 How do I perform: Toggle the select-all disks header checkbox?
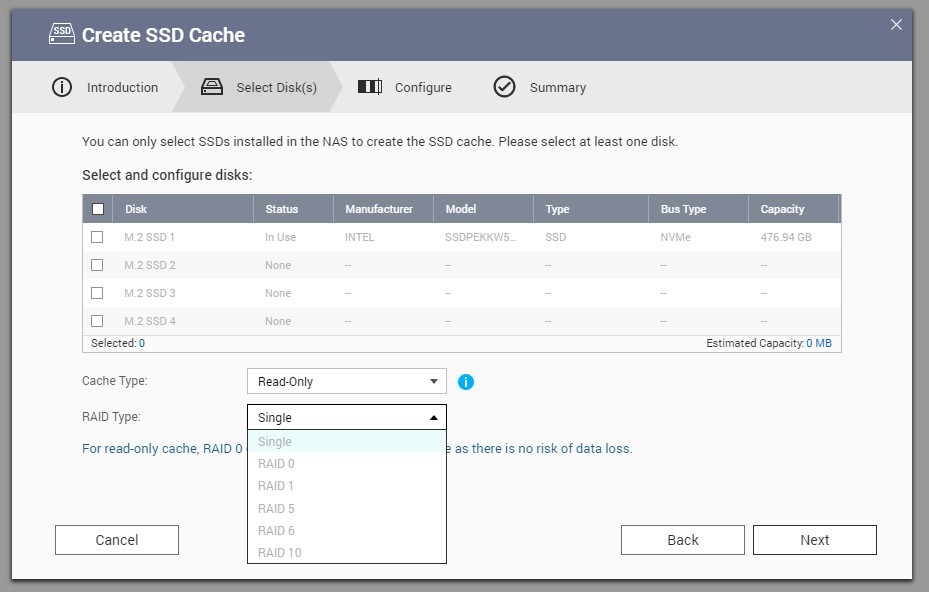pos(97,209)
